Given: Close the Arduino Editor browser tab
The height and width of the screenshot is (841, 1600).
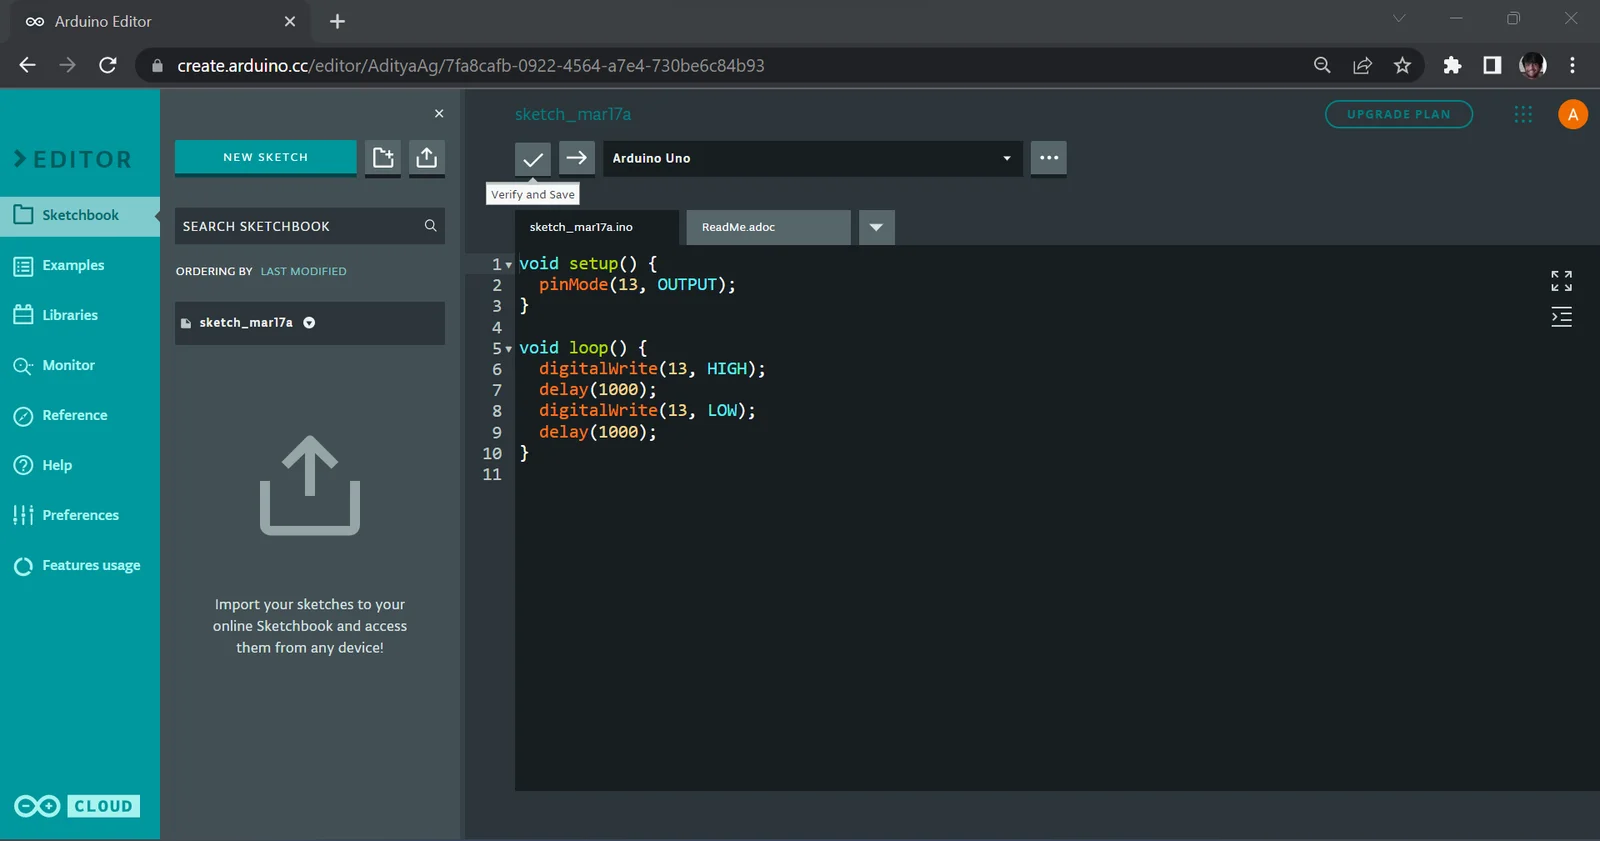Looking at the screenshot, I should 290,21.
